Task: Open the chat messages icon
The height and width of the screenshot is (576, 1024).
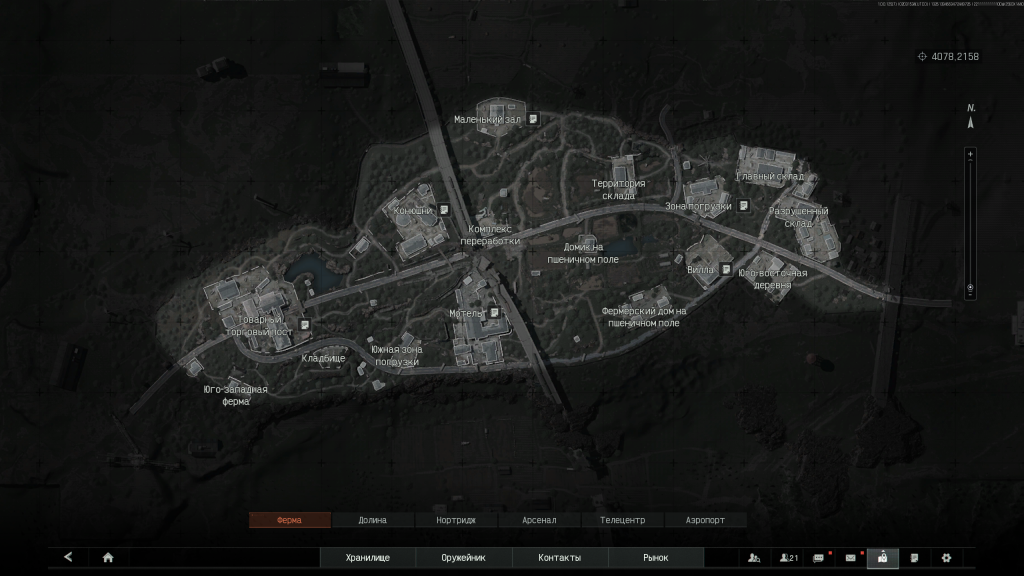Action: 820,557
